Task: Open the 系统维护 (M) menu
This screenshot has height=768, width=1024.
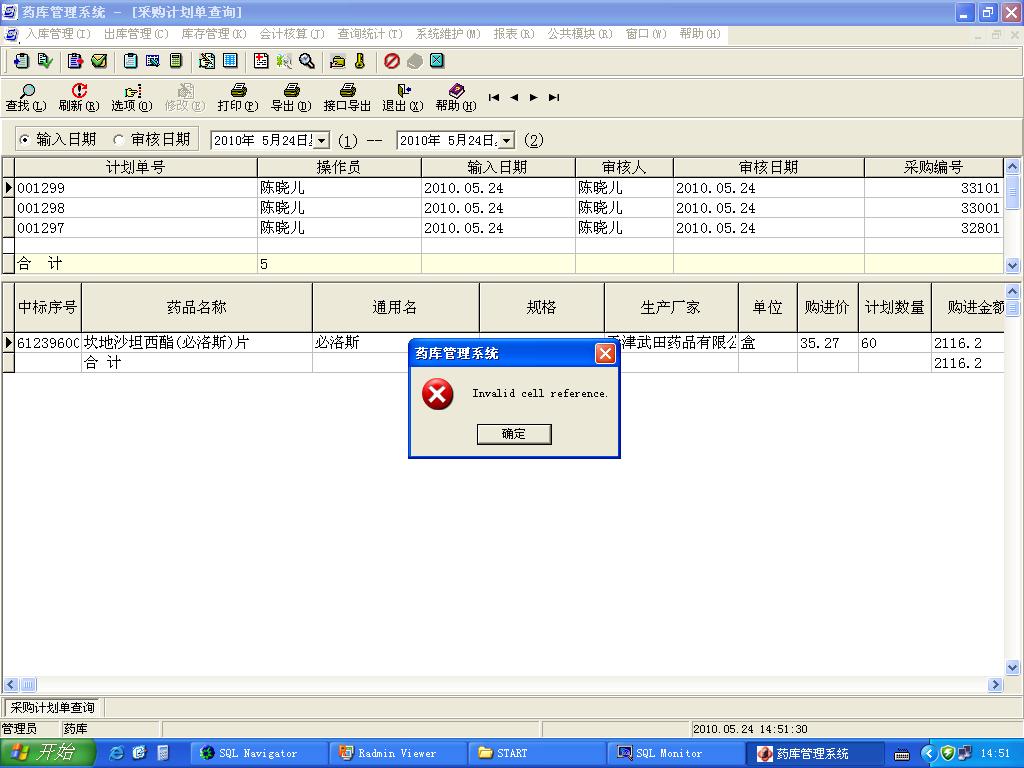Action: (448, 34)
